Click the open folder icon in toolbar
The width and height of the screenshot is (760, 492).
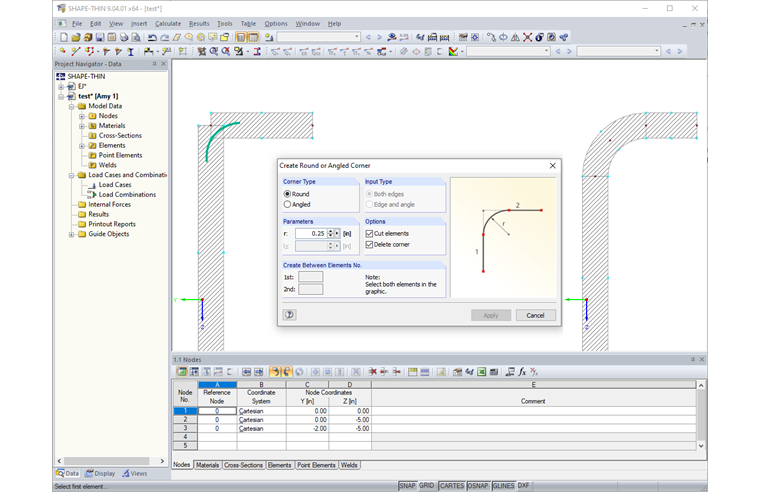coord(76,37)
